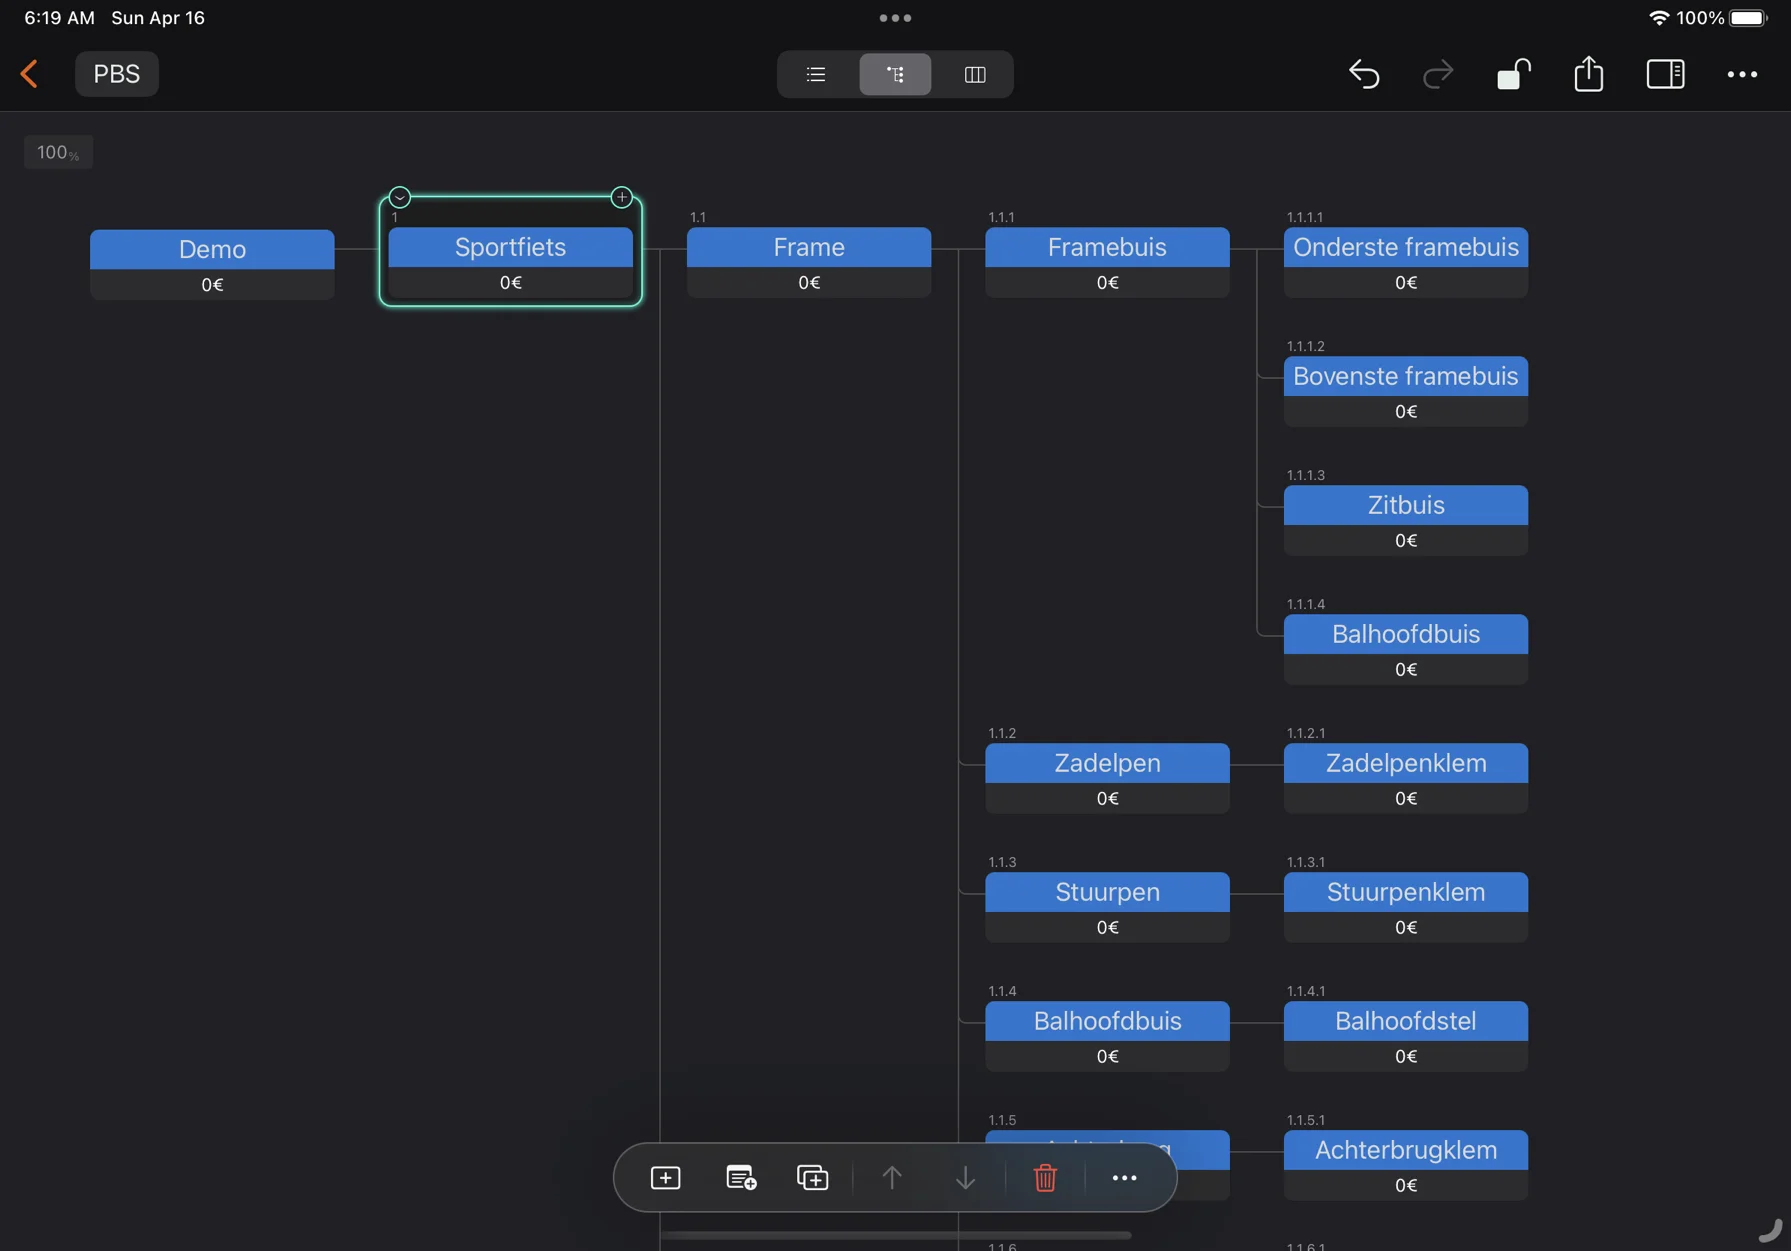Collapse the Sportfiets node with chevron circle
This screenshot has width=1791, height=1251.
click(x=400, y=197)
